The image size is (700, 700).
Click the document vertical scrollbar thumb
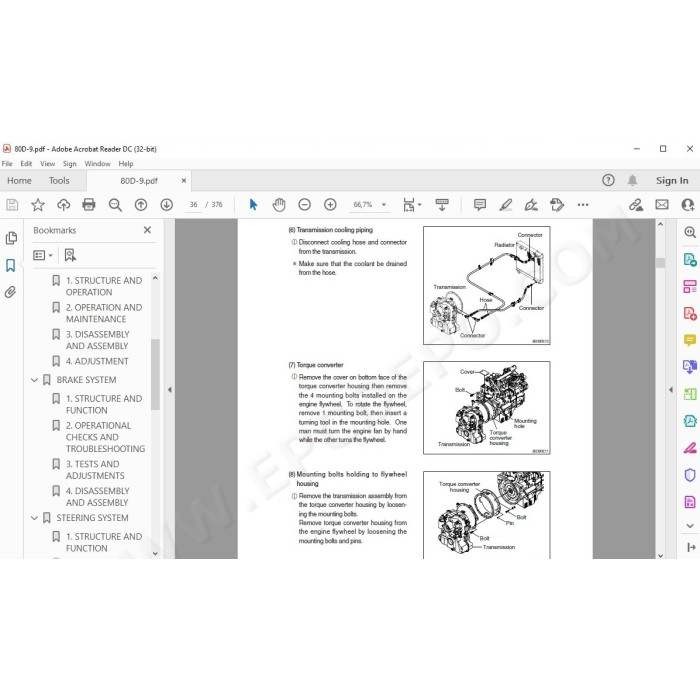click(660, 262)
